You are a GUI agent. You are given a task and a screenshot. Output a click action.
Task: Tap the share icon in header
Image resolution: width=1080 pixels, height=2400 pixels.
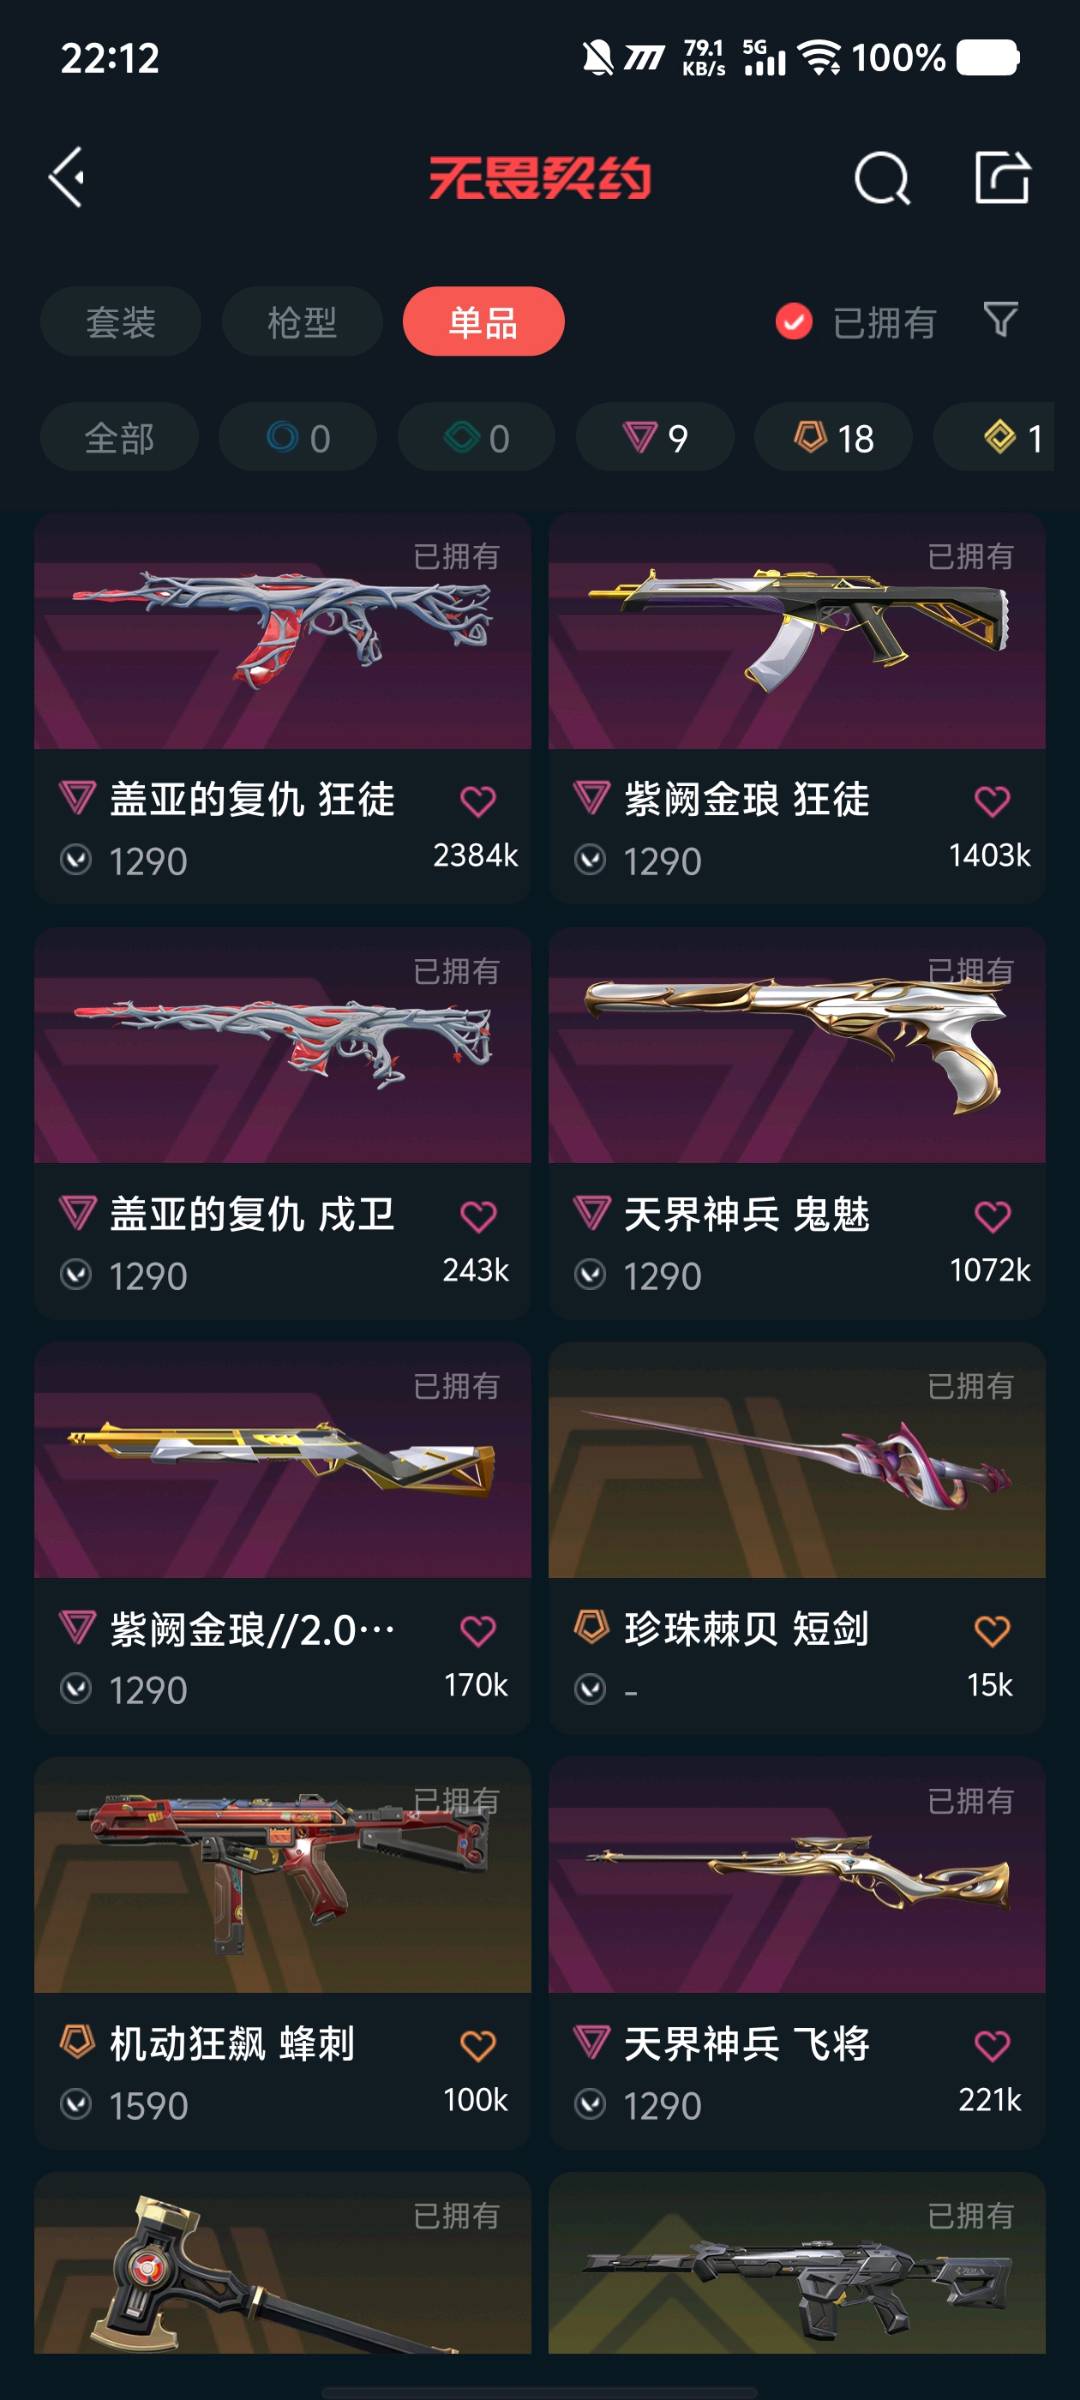(x=1002, y=178)
